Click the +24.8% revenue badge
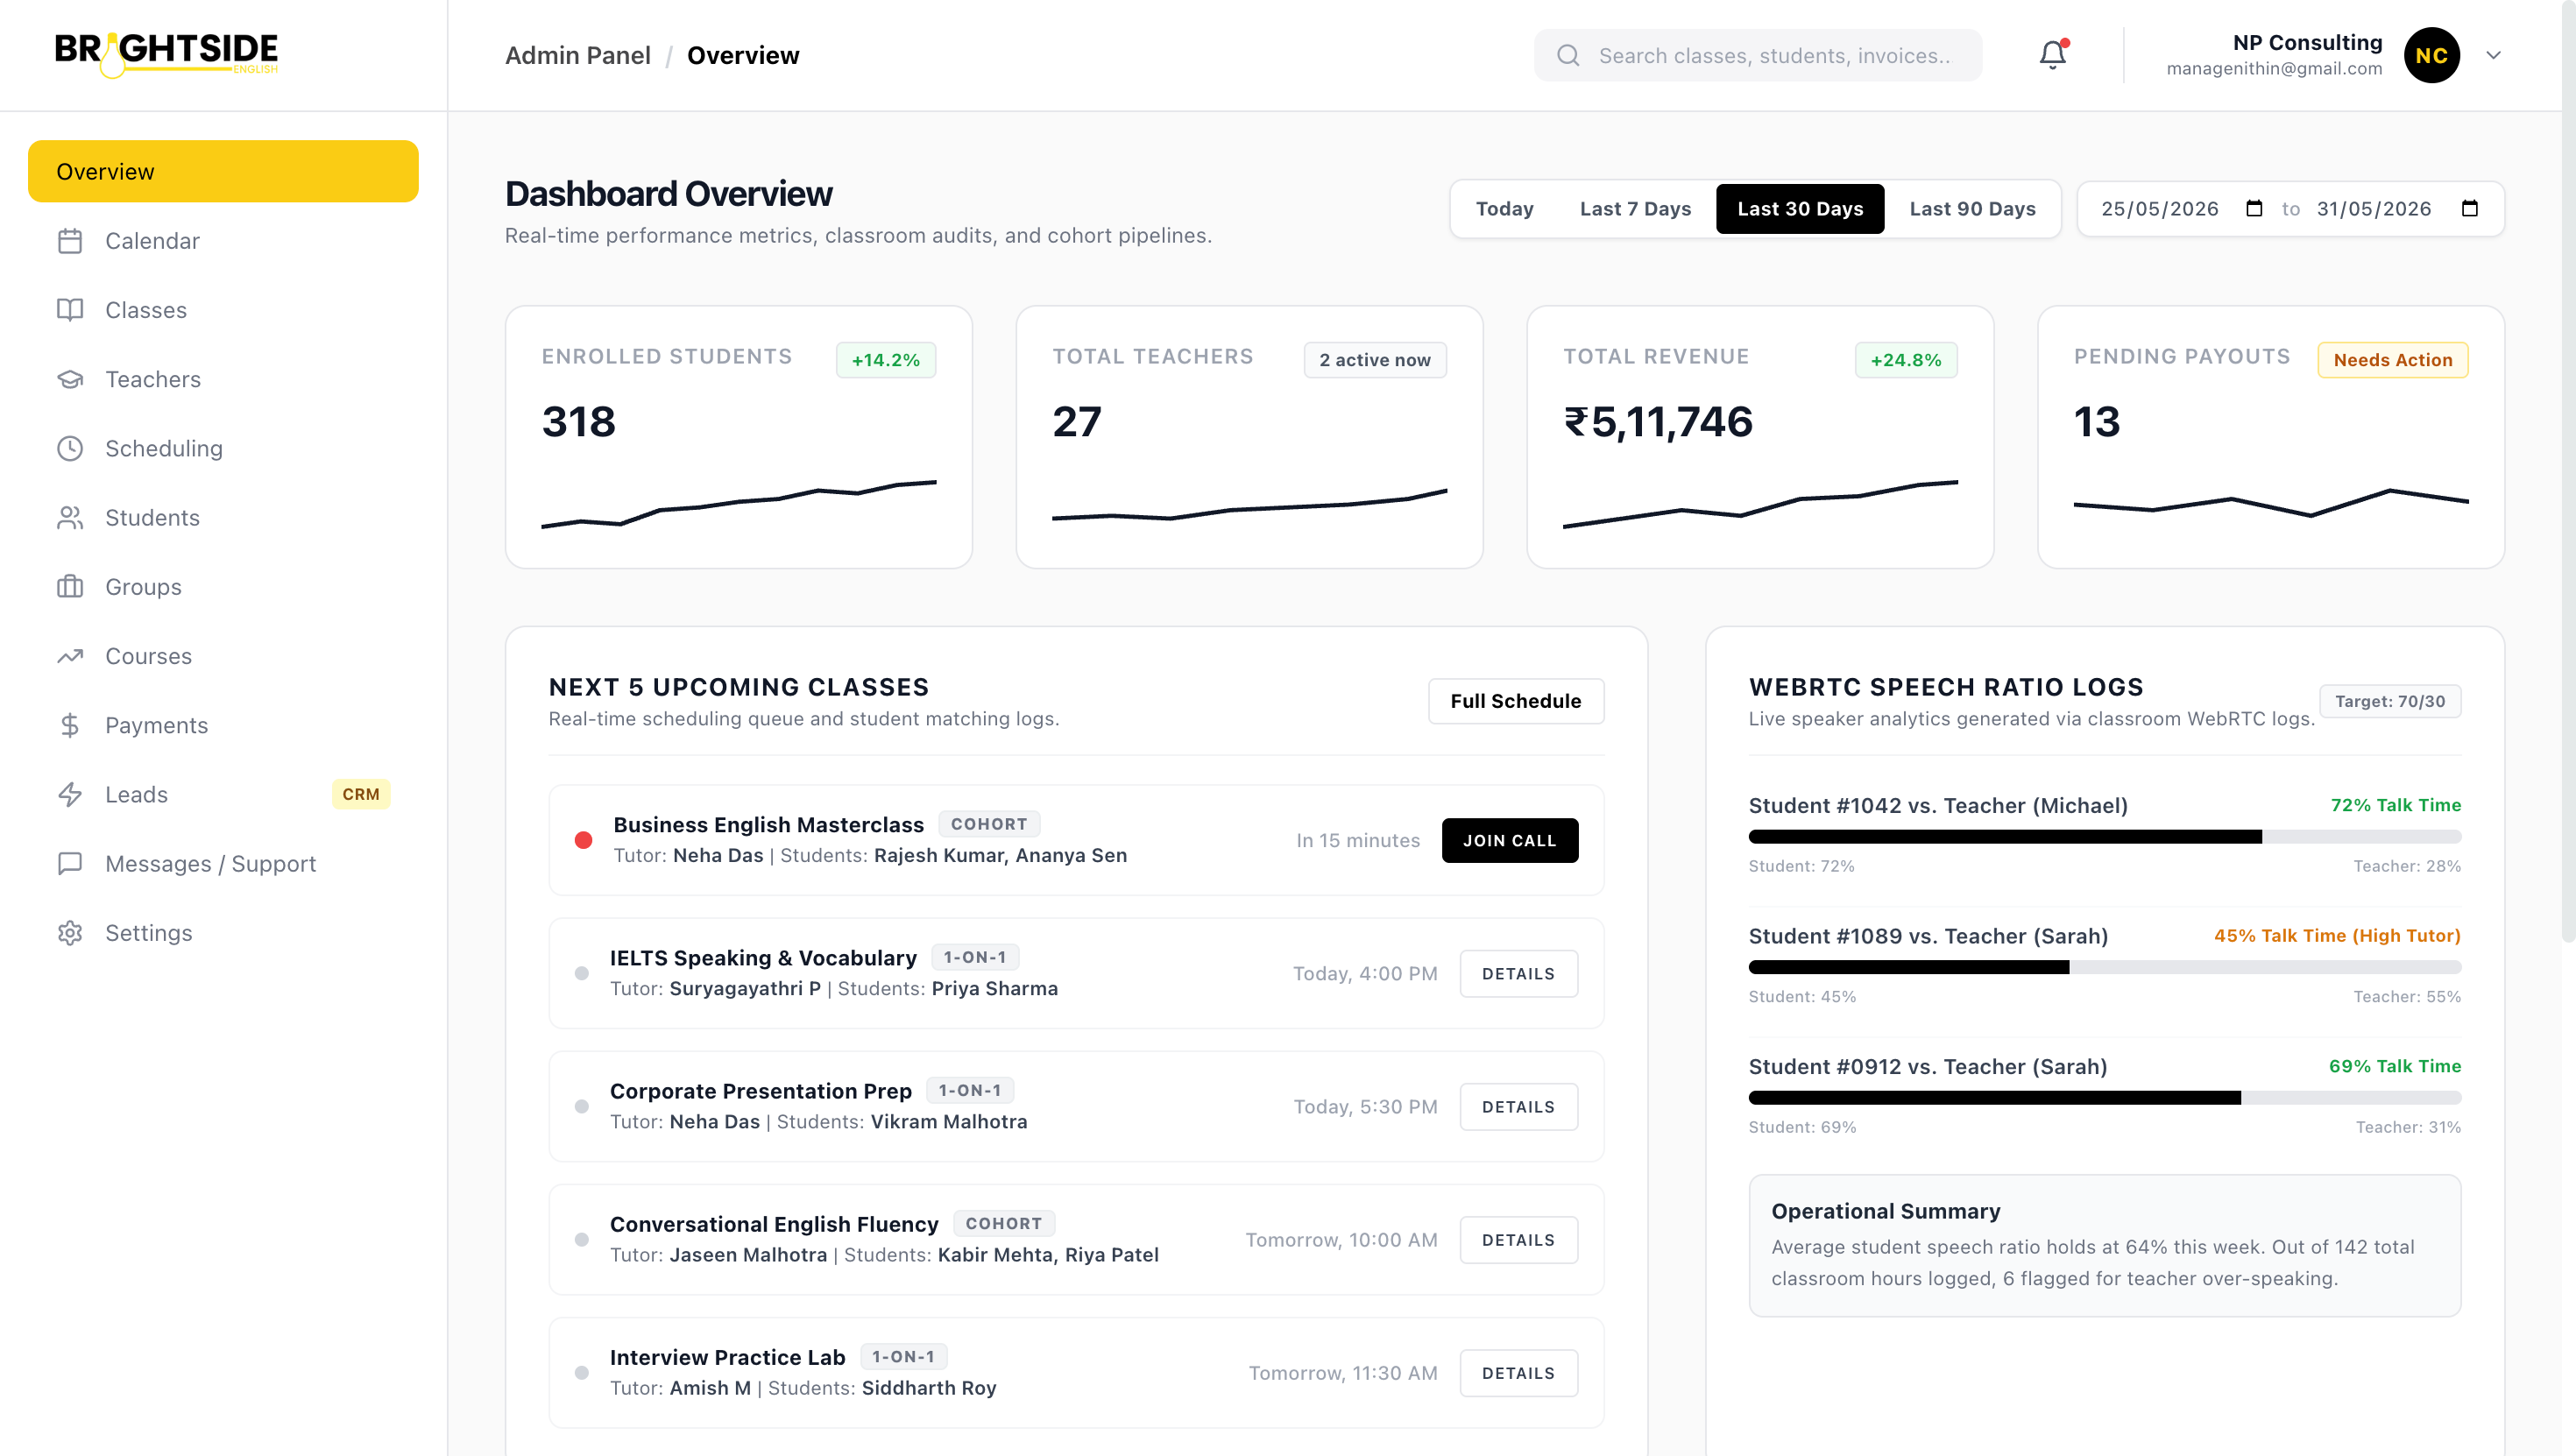 pos(1905,360)
